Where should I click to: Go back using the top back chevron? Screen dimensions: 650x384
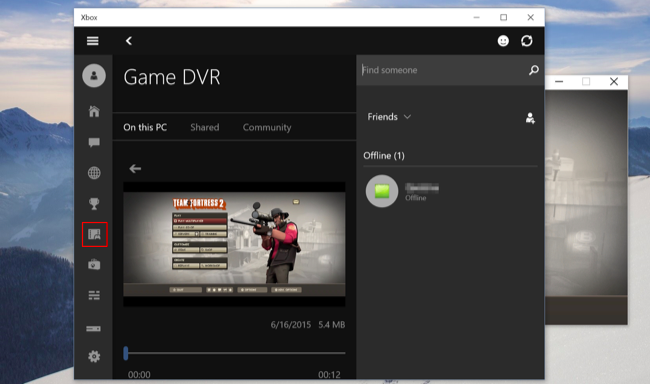(129, 41)
